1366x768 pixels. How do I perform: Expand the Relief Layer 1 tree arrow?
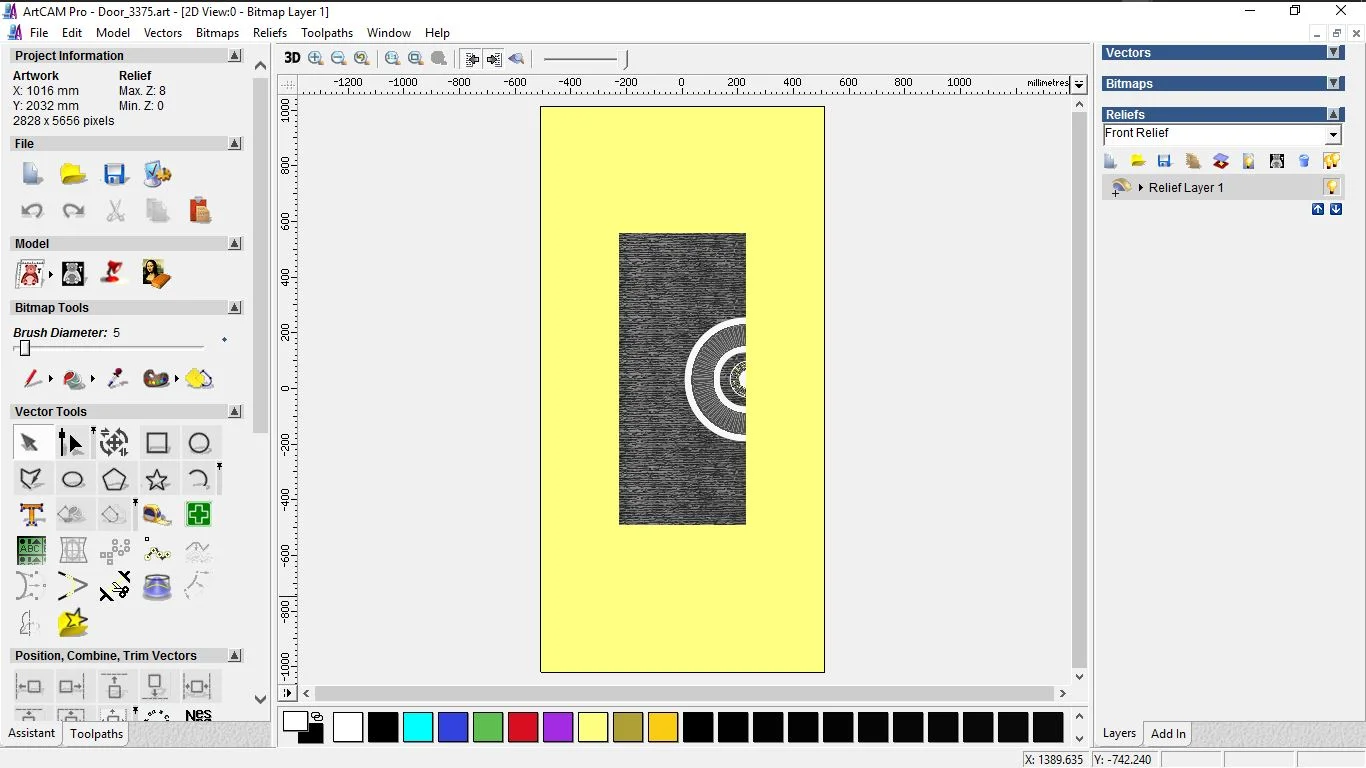pos(1140,188)
